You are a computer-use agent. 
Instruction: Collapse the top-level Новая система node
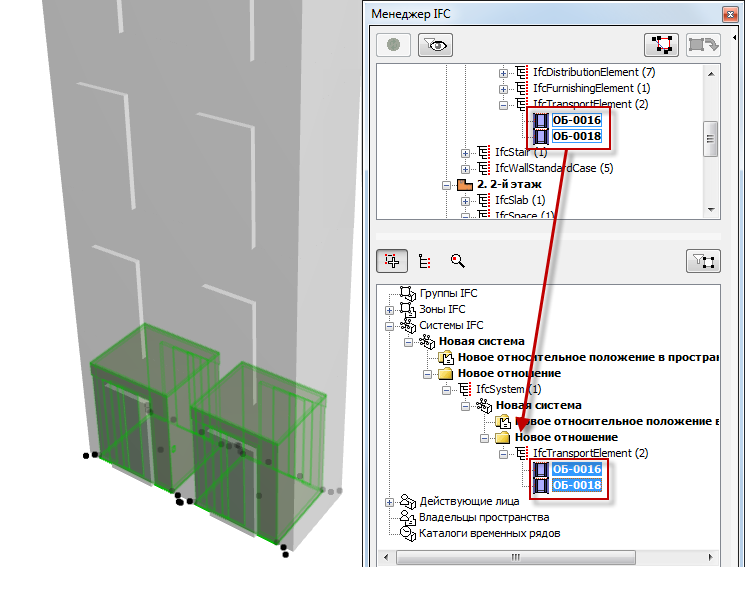coord(408,342)
